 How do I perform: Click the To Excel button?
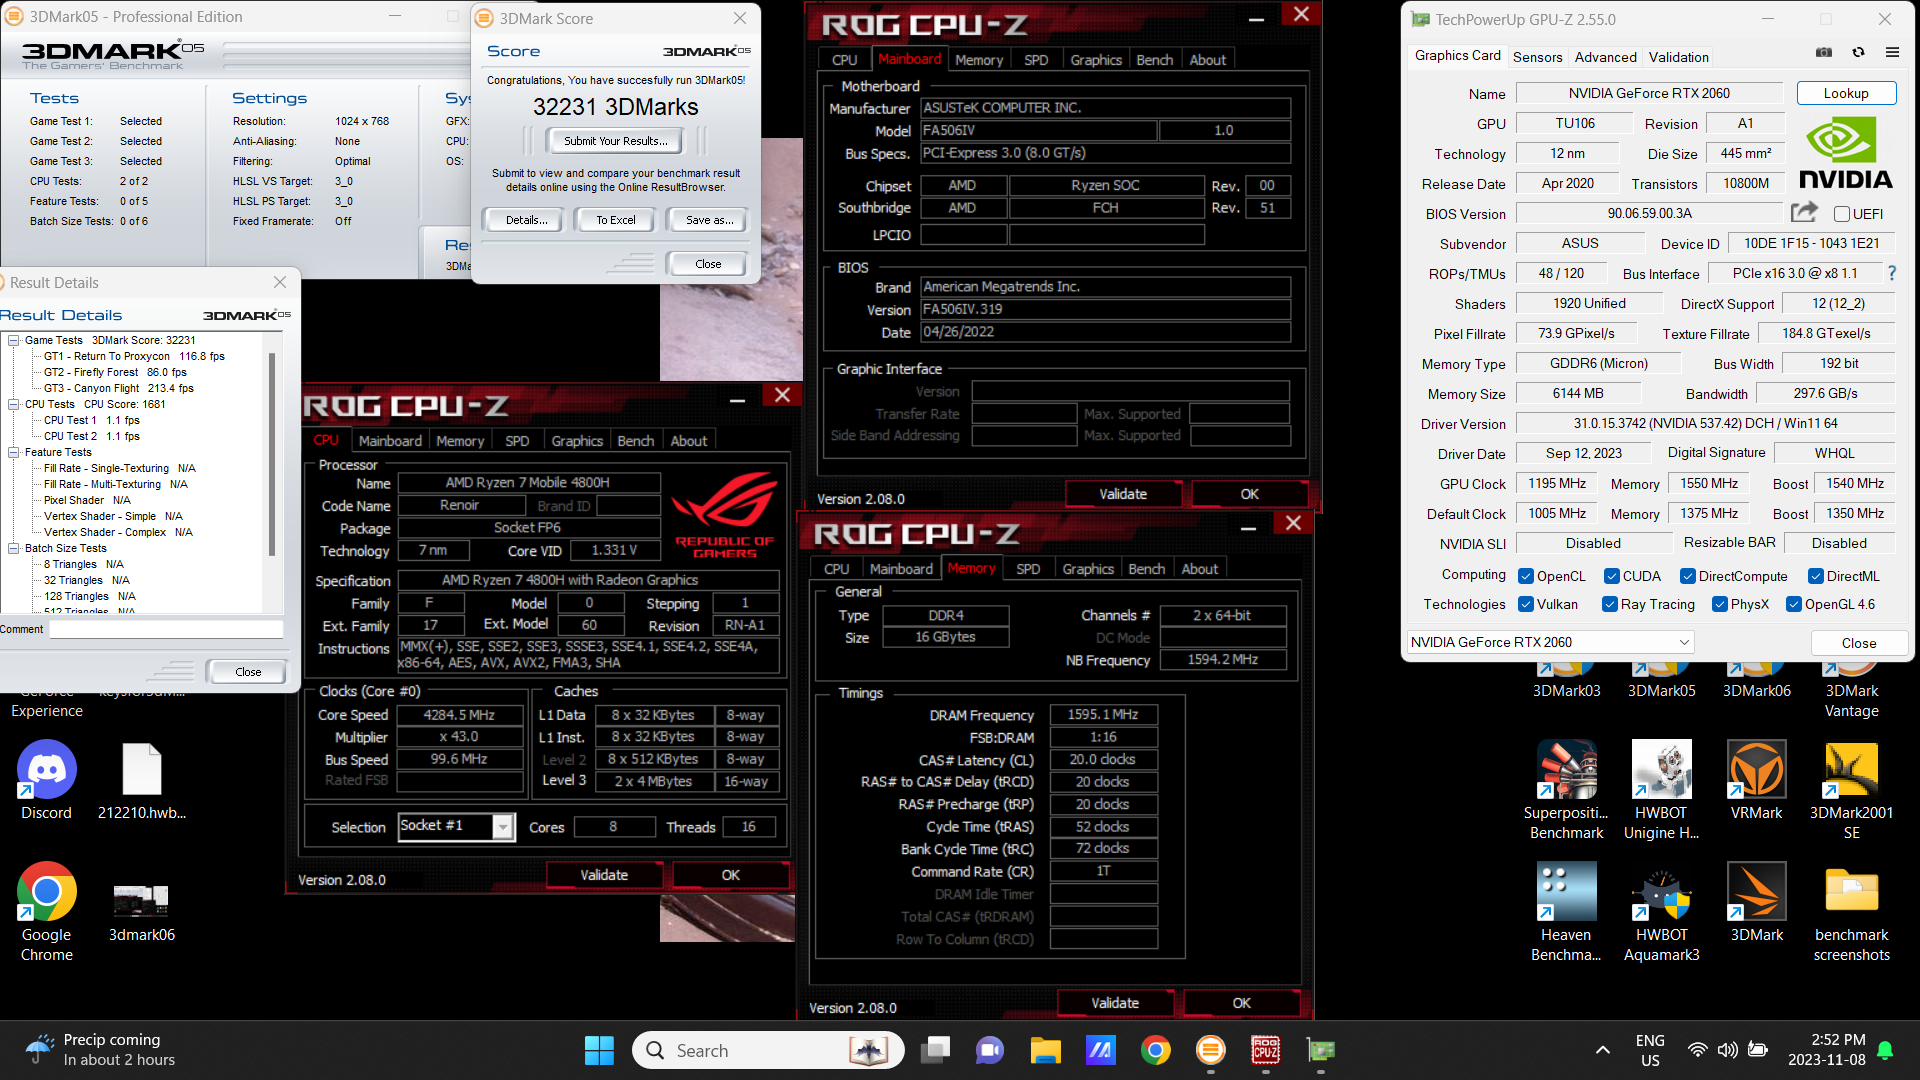coord(615,220)
